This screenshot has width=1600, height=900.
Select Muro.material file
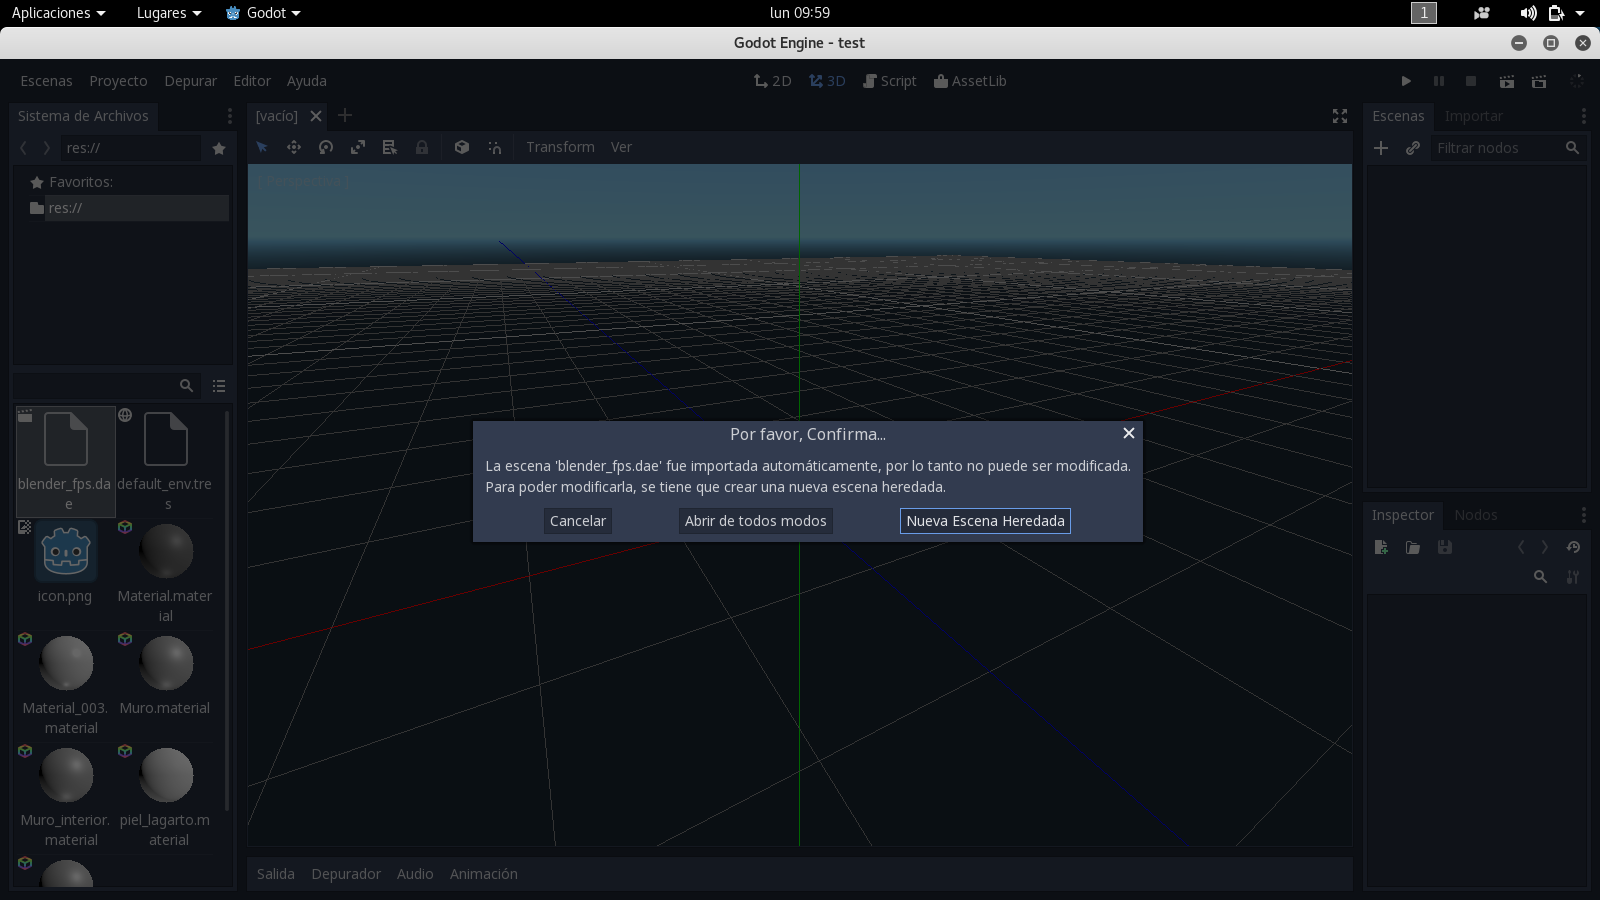165,675
